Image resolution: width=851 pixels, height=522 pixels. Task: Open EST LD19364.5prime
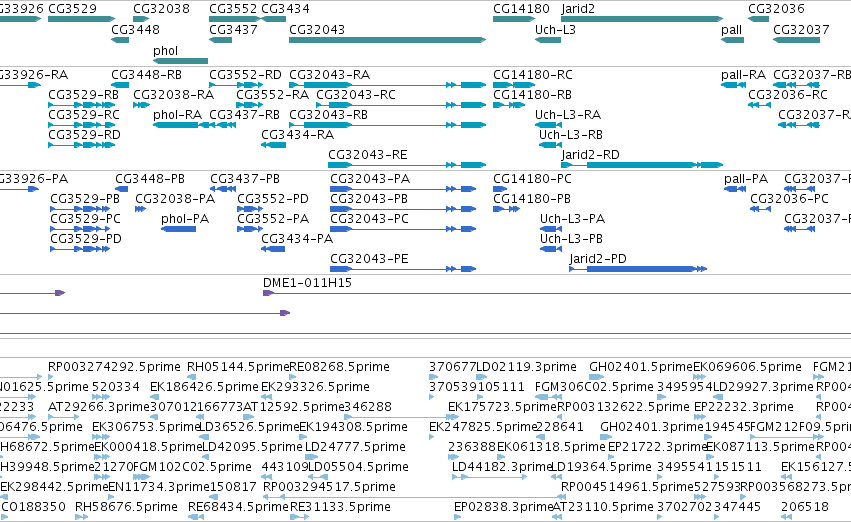(x=601, y=468)
